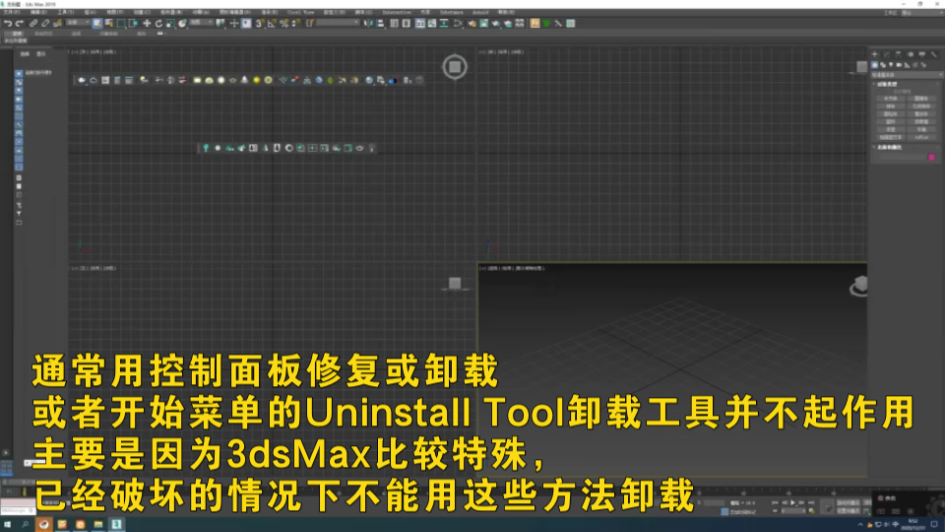Collapse the 对象类型 rollout
The image size is (945, 532).
point(887,84)
